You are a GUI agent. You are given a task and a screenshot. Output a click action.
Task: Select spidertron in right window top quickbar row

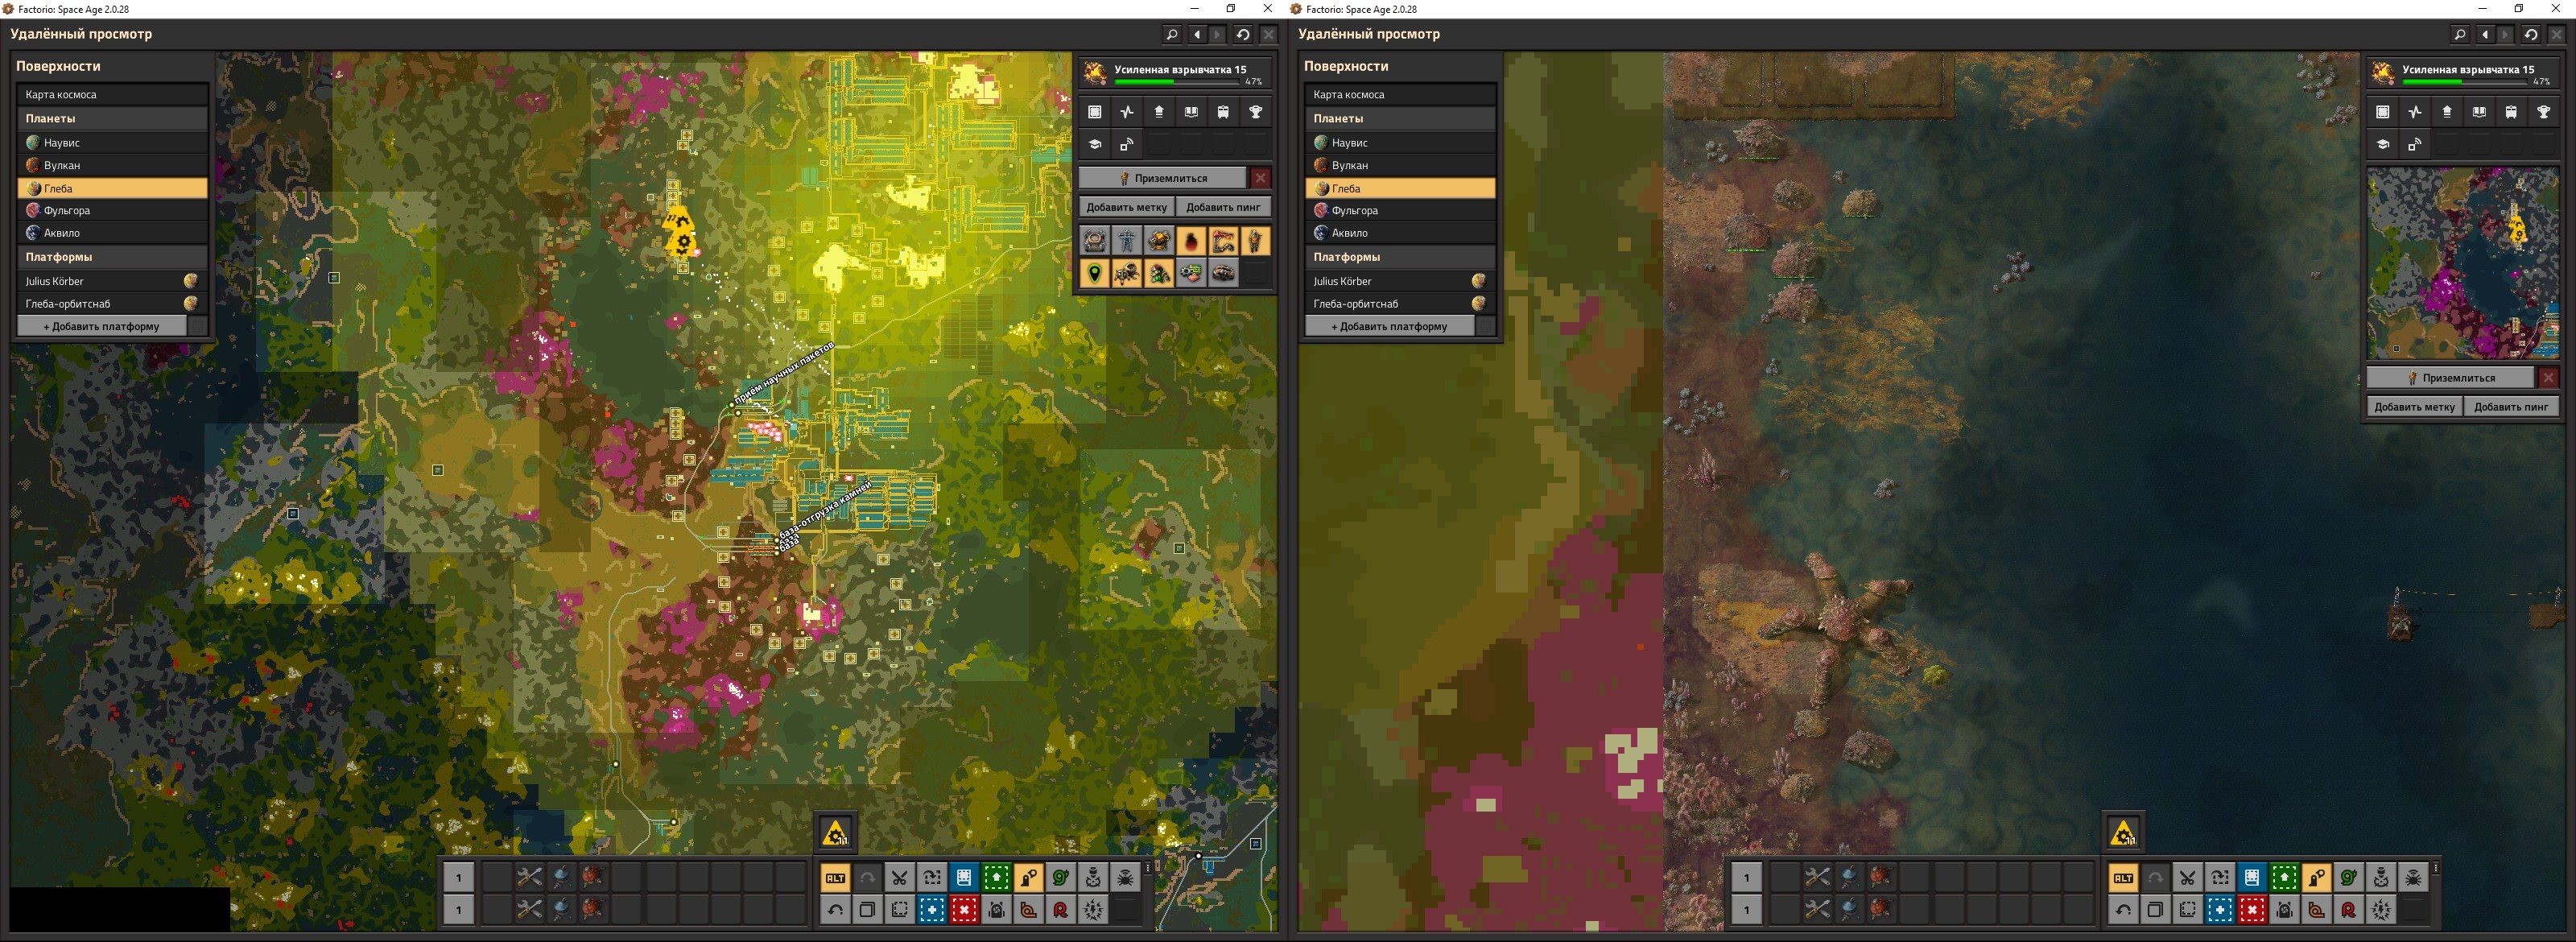pyautogui.click(x=1881, y=878)
